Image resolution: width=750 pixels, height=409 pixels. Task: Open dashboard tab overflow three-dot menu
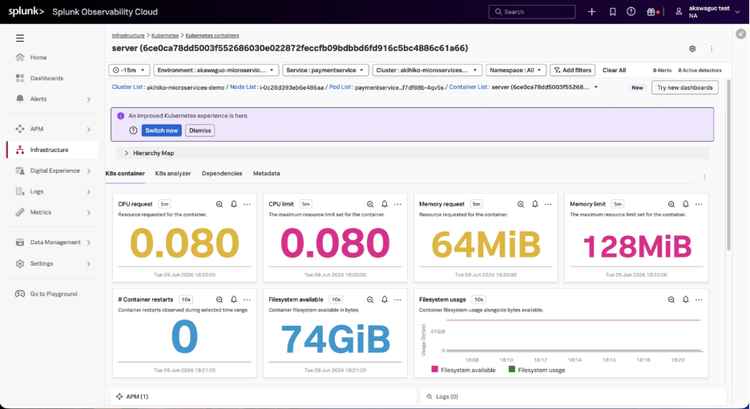705,177
